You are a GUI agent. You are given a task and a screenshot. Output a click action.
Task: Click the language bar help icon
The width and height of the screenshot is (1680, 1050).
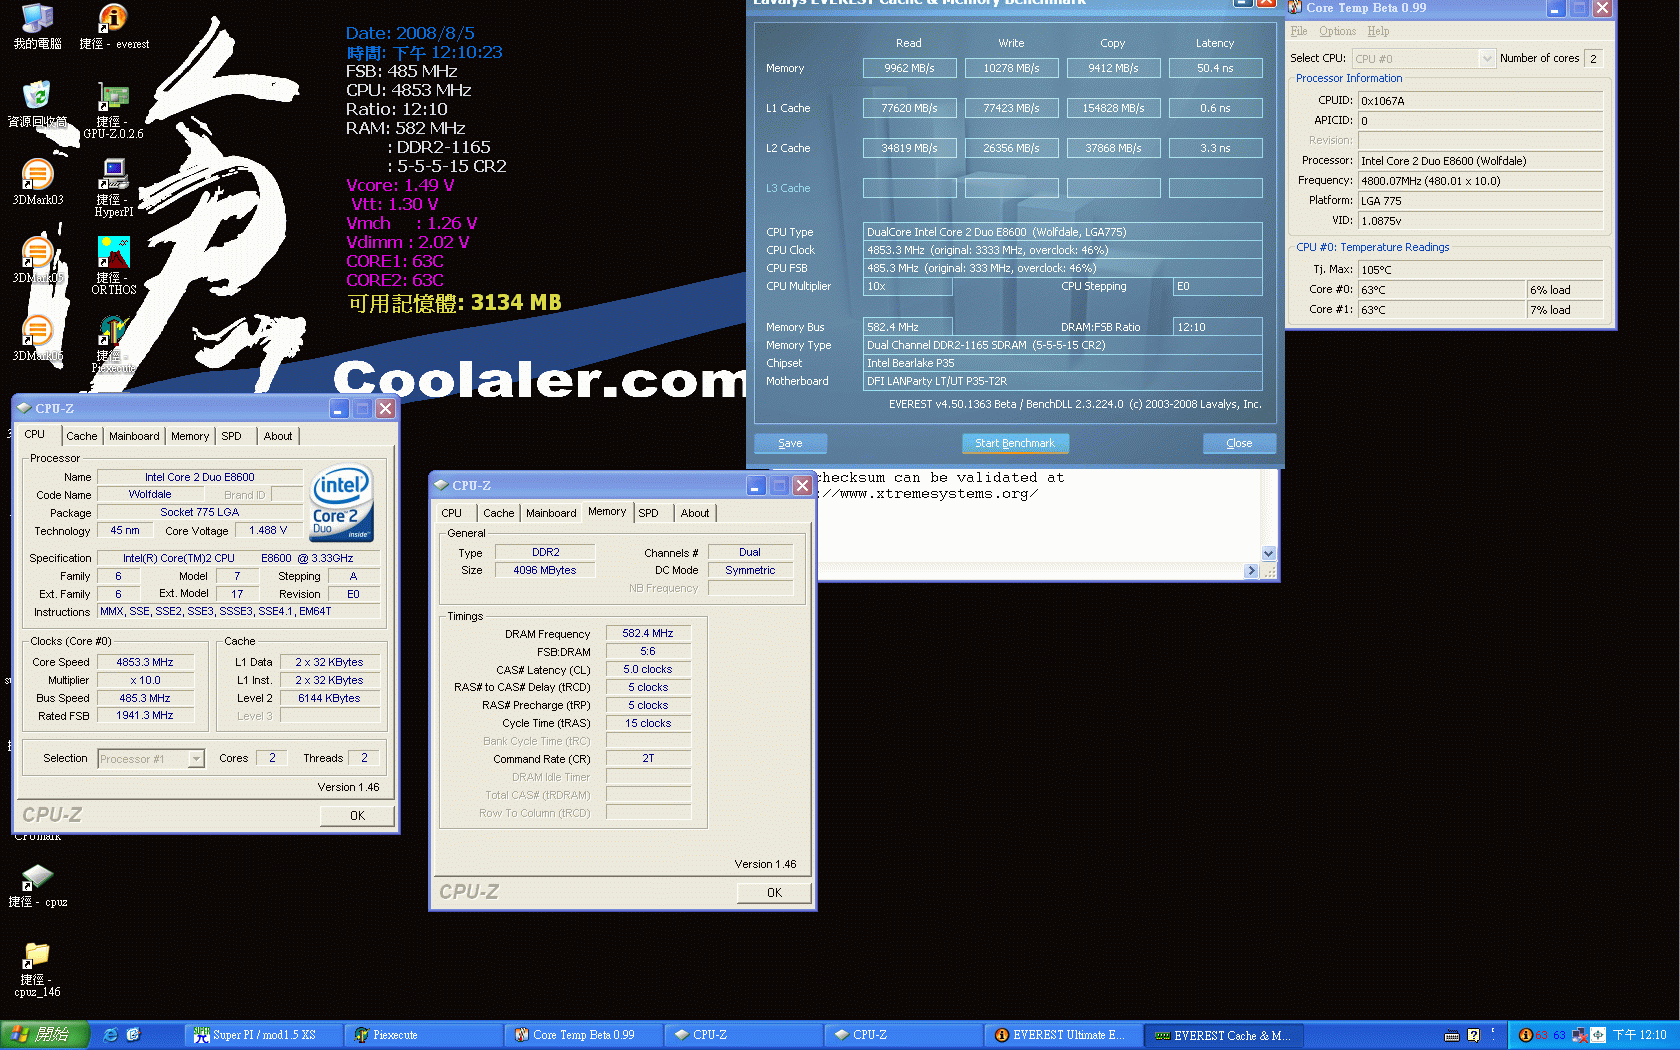1473,1036
